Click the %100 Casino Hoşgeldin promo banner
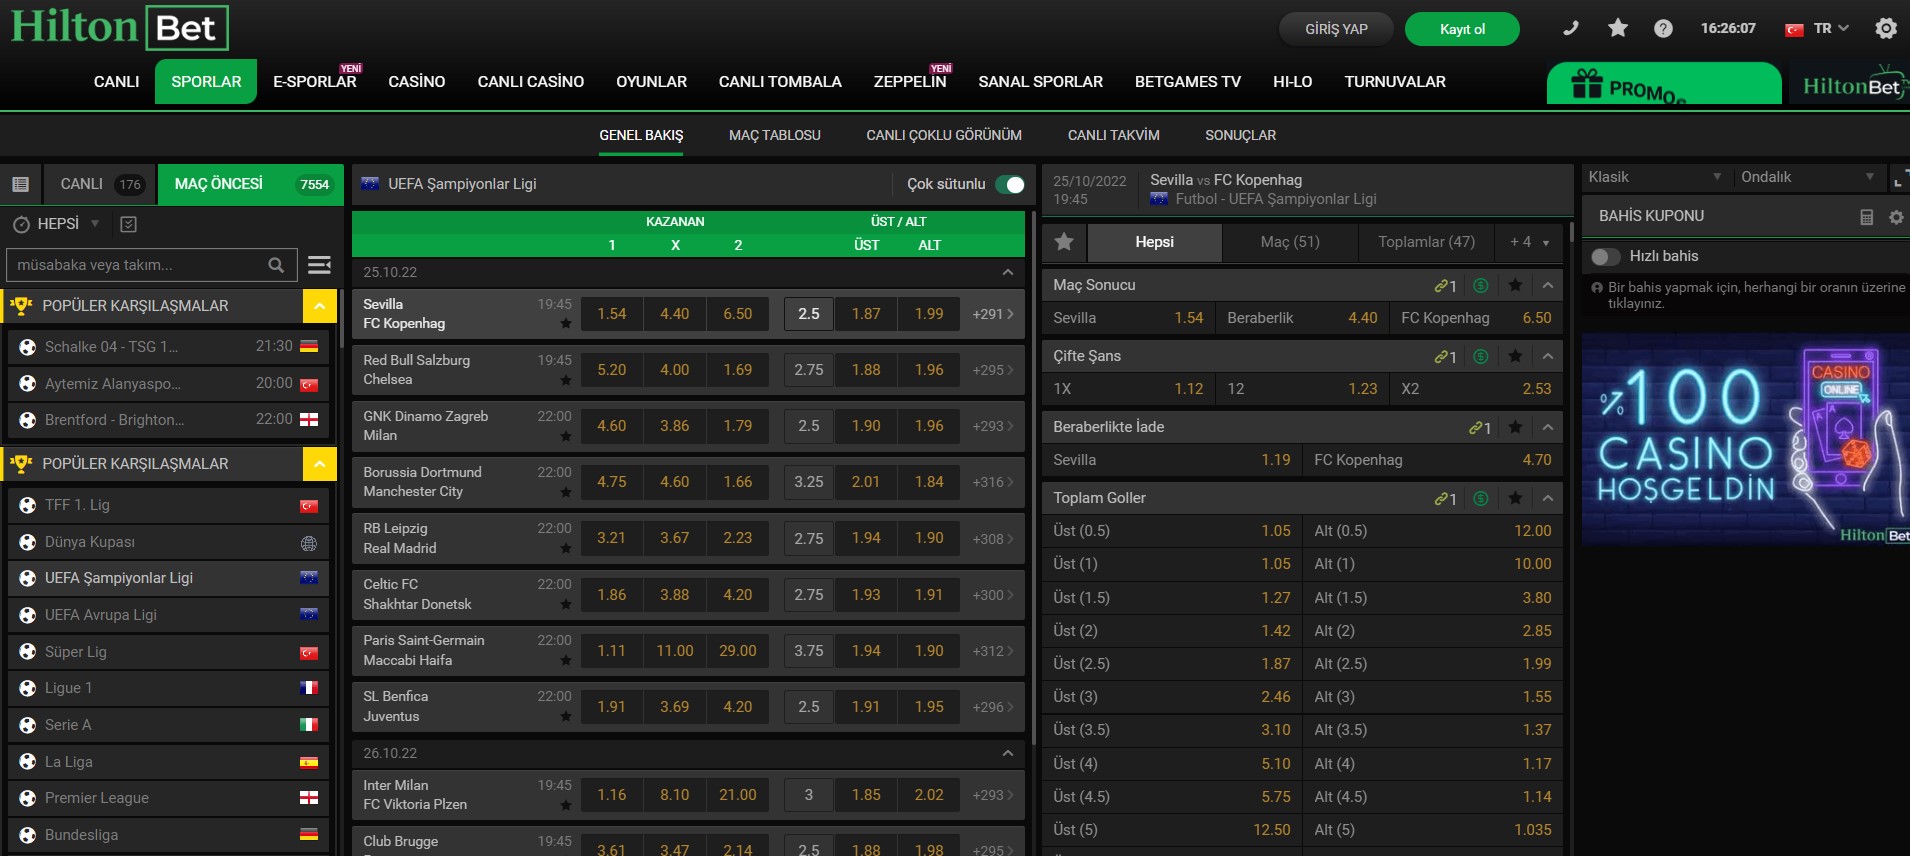Image resolution: width=1910 pixels, height=856 pixels. pyautogui.click(x=1746, y=440)
